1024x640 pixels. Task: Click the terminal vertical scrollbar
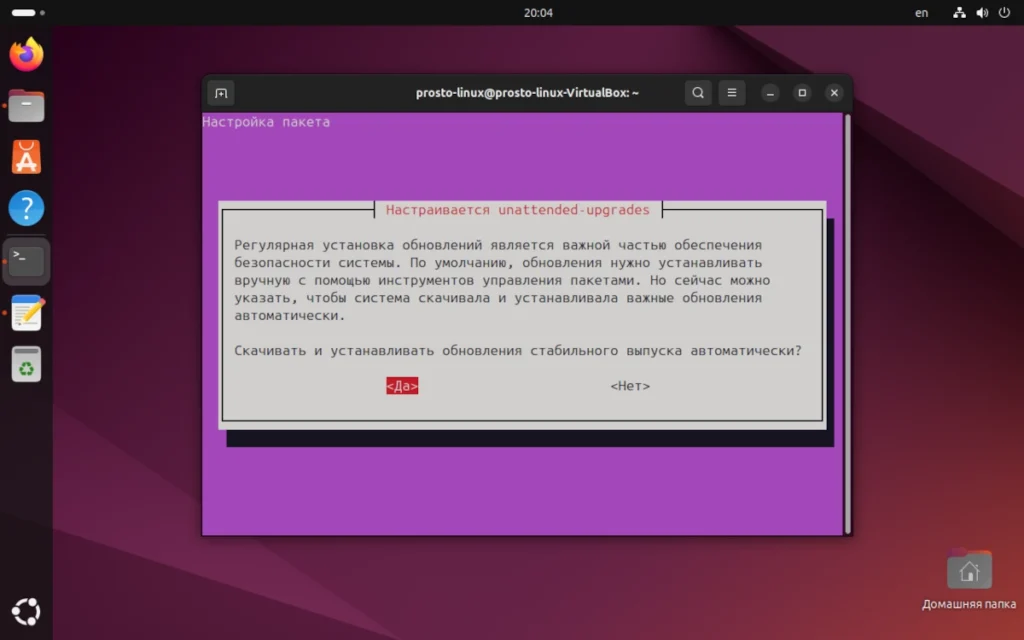[848, 323]
